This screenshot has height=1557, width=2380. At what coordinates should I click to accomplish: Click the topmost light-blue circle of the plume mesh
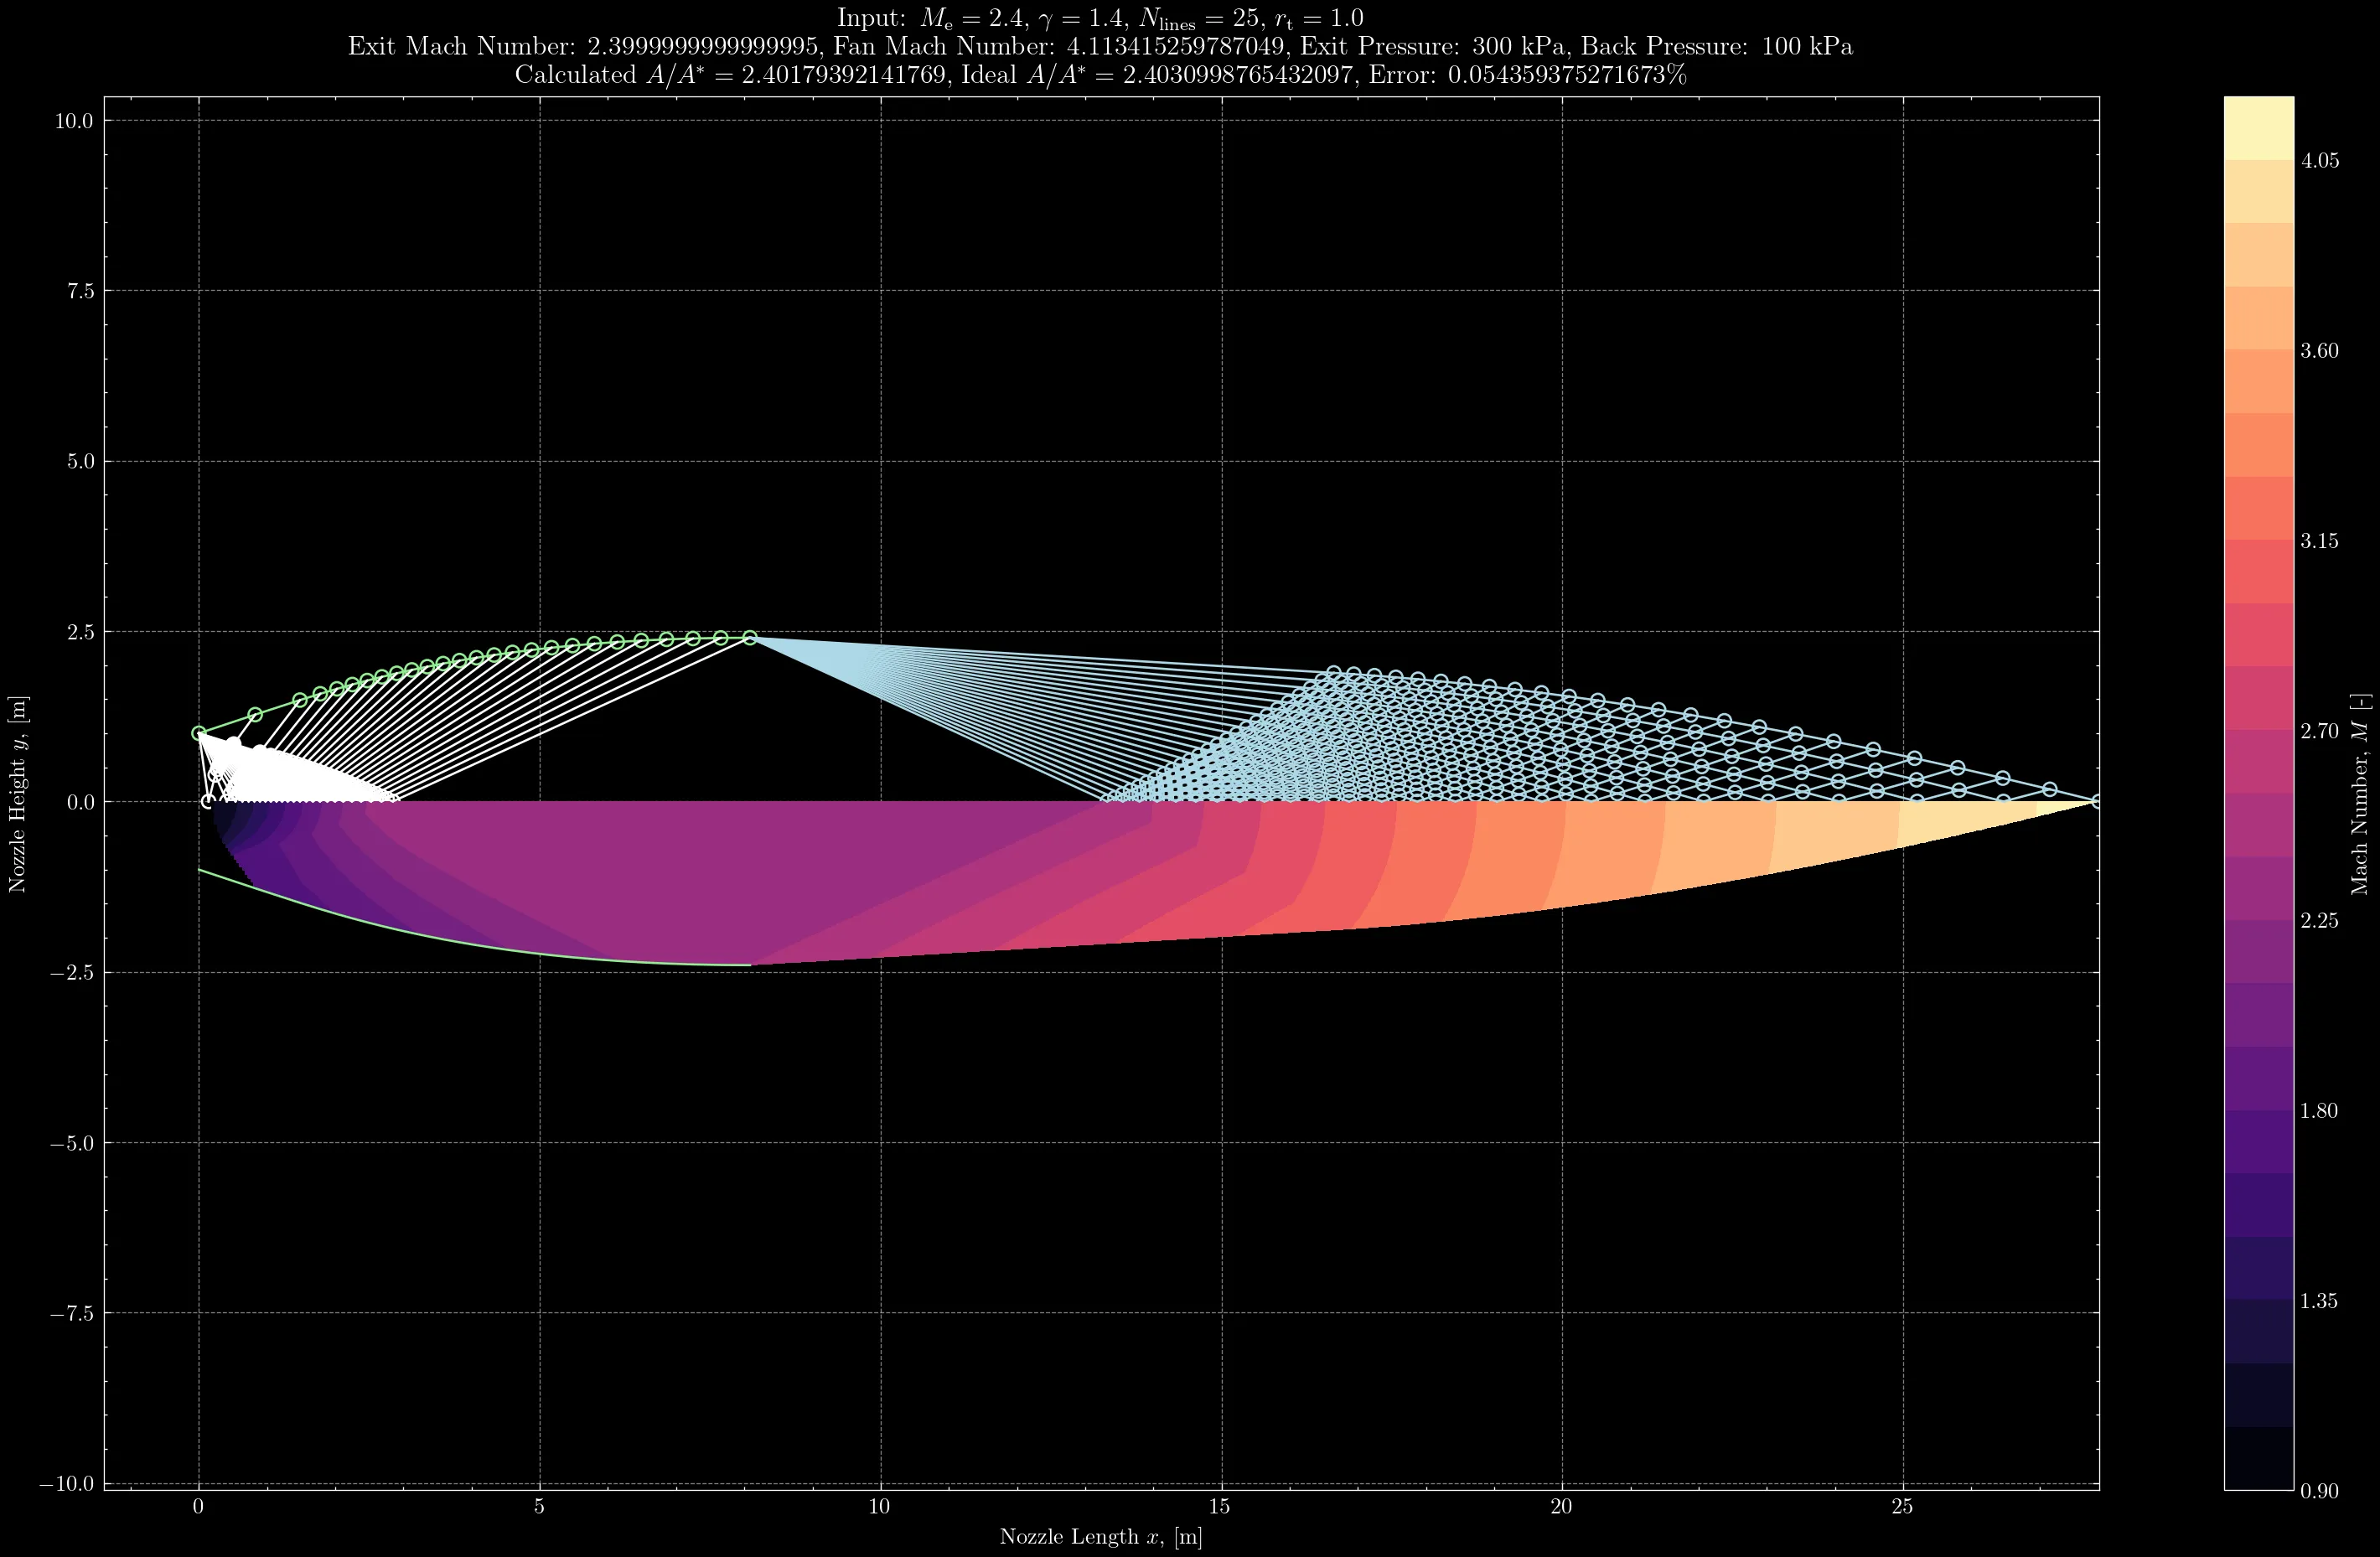coord(1333,673)
